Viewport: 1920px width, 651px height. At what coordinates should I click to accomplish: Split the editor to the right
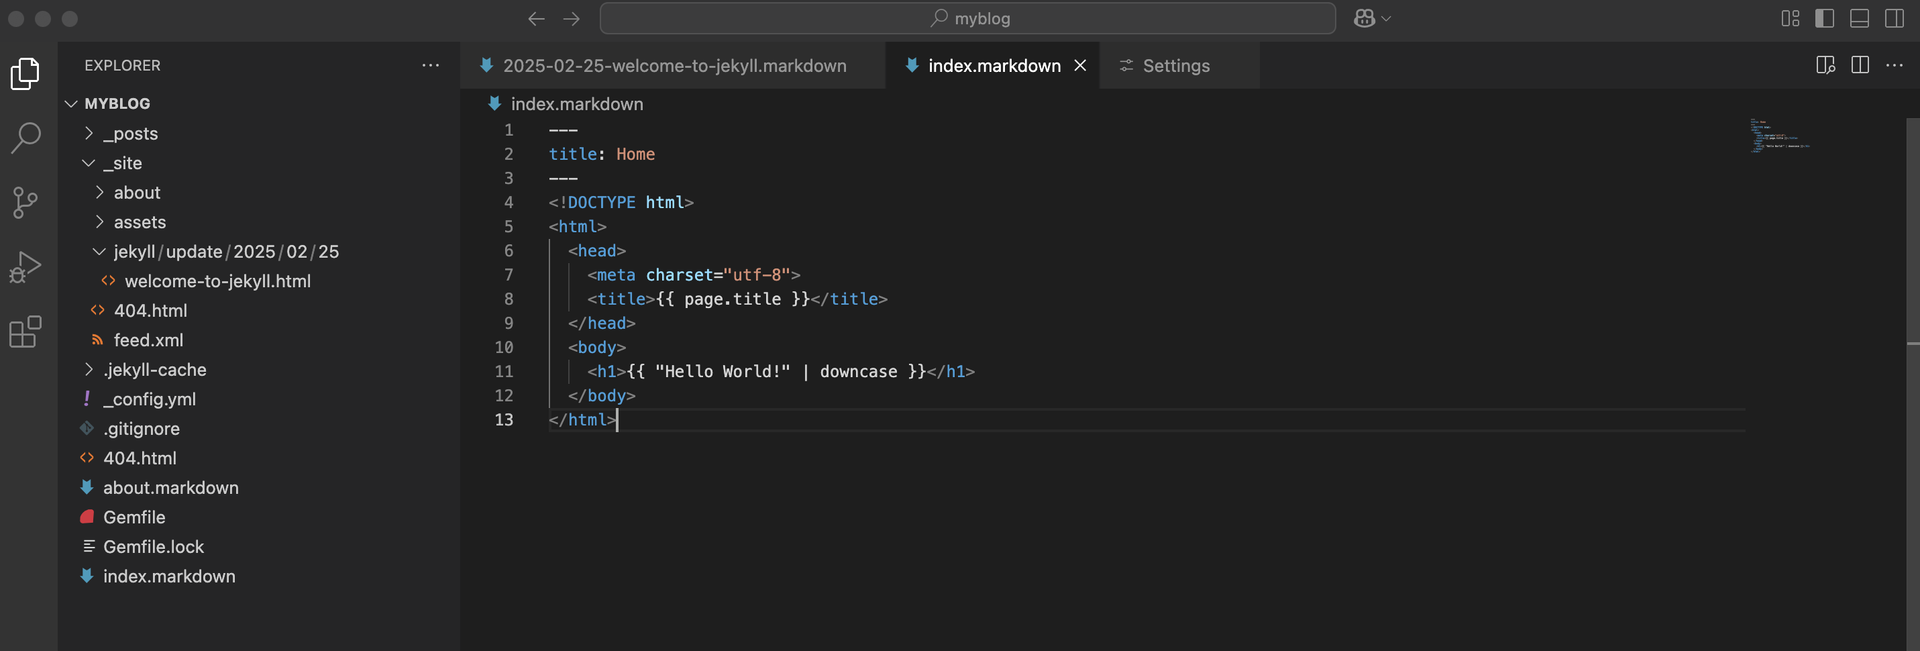(x=1860, y=65)
